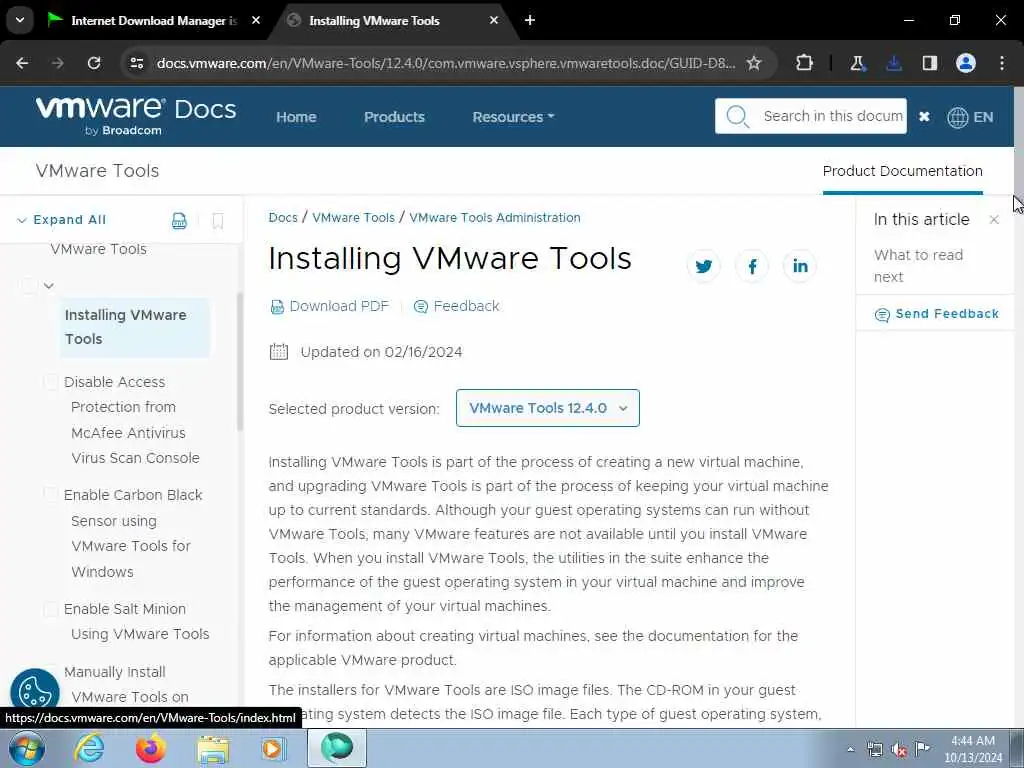Click the VMware Tools breadcrumb link
The width and height of the screenshot is (1024, 768).
(353, 217)
